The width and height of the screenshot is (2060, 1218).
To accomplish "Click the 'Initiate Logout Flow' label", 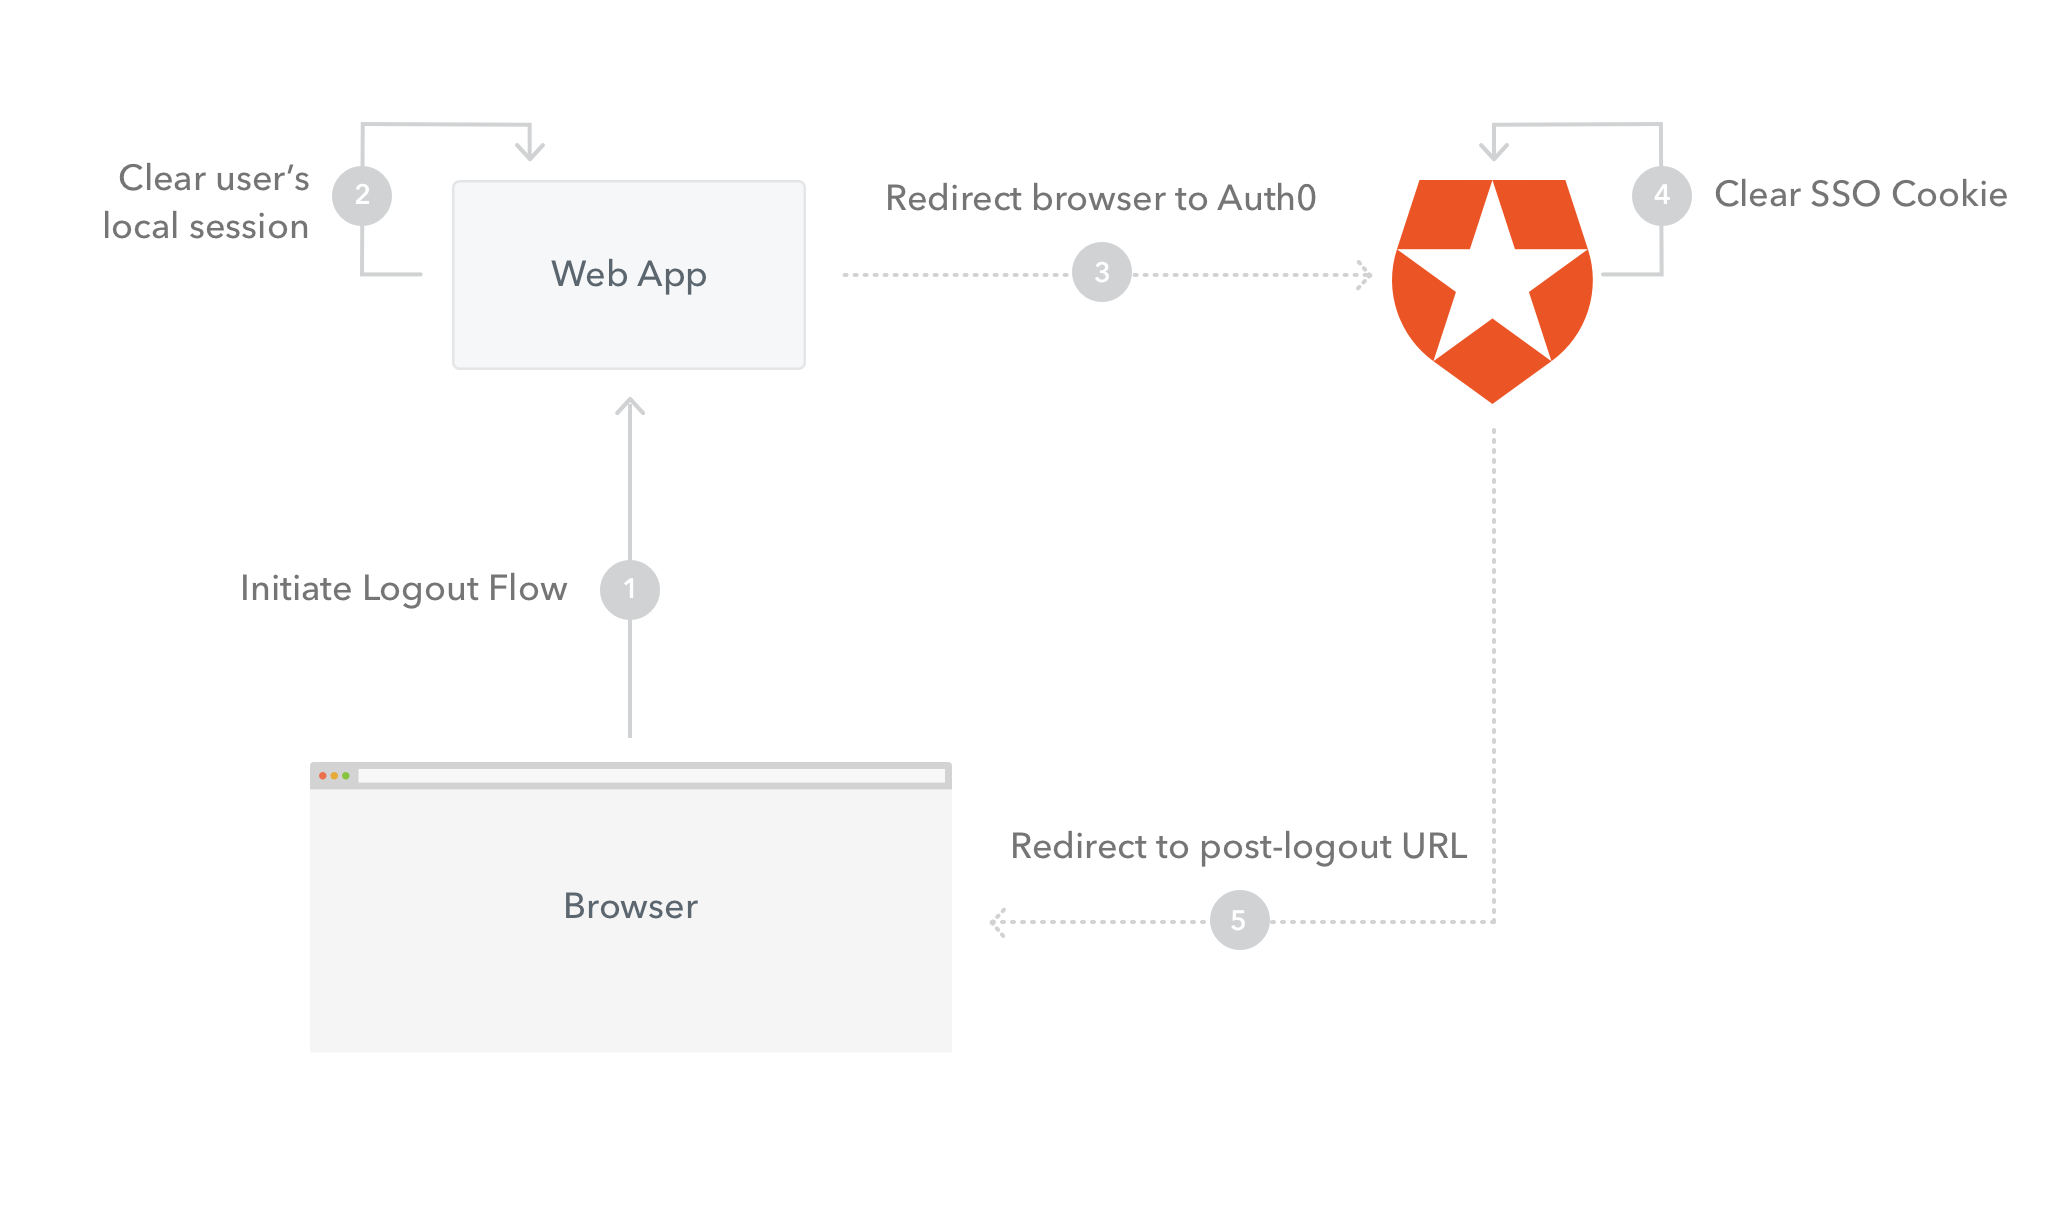I will tap(404, 589).
